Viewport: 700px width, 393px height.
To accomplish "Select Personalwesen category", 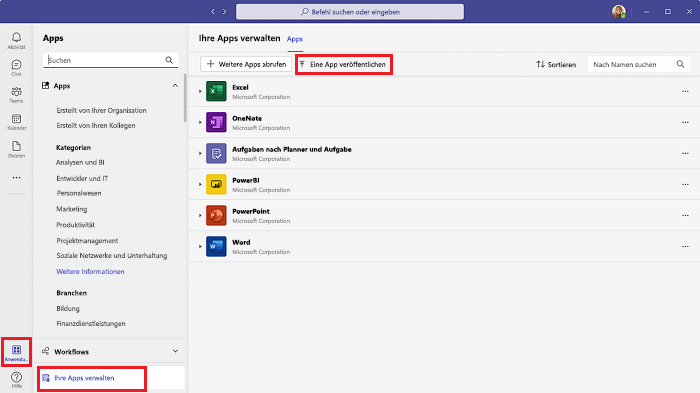I will point(79,193).
